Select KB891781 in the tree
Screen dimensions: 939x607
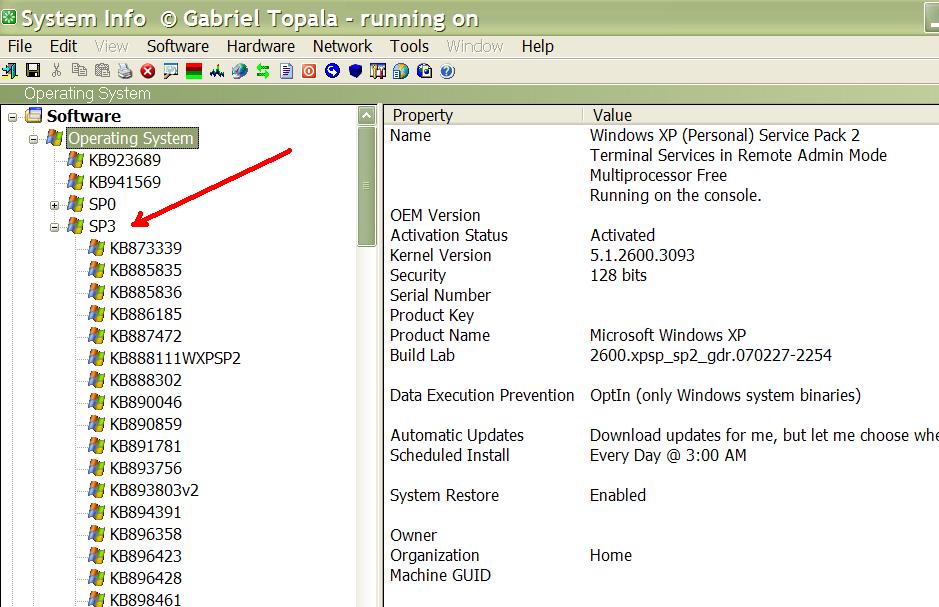146,446
